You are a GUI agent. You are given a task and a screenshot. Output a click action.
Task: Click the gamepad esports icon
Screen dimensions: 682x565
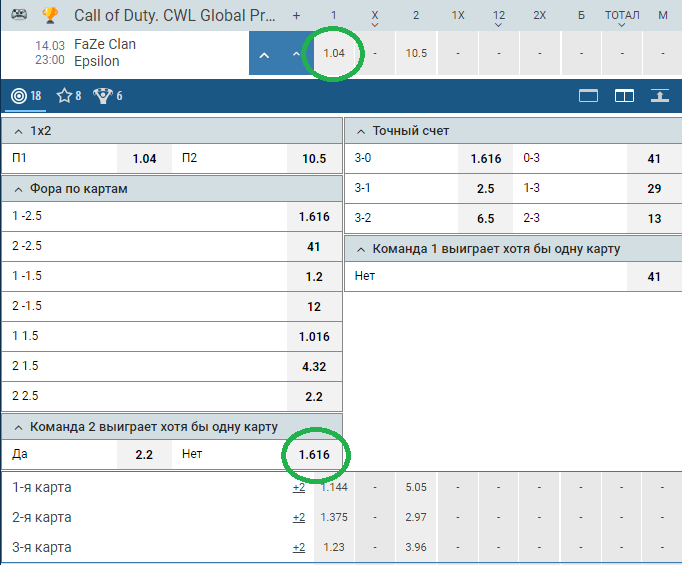[x=19, y=15]
